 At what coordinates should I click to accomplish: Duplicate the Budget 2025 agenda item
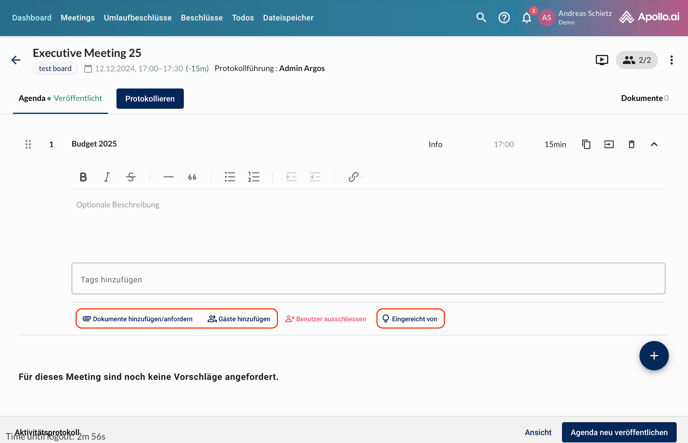pos(586,144)
